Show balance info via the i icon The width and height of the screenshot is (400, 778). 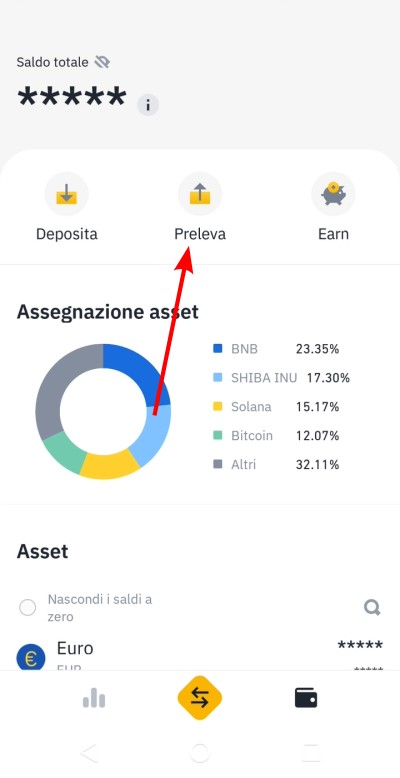148,105
